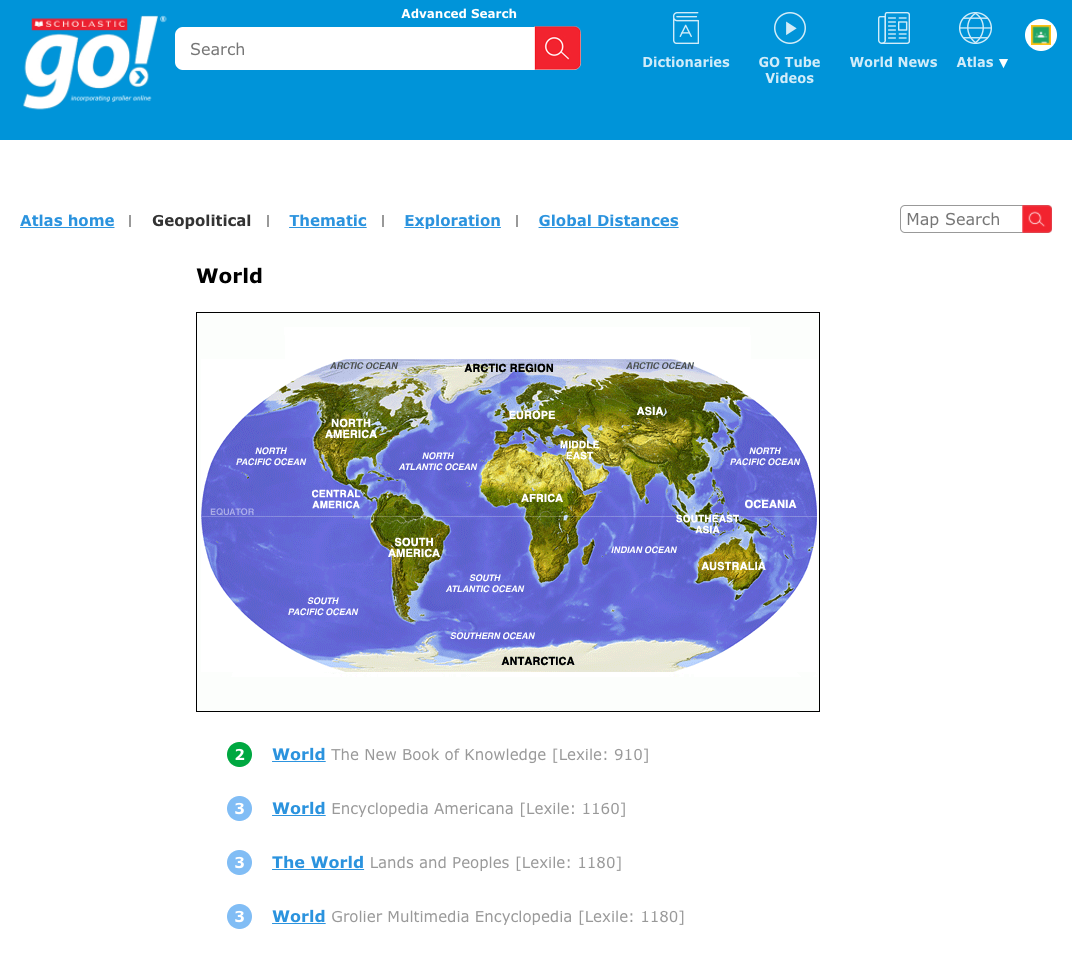The height and width of the screenshot is (966, 1072).
Task: Click the level 2 badge for World
Action: click(239, 754)
